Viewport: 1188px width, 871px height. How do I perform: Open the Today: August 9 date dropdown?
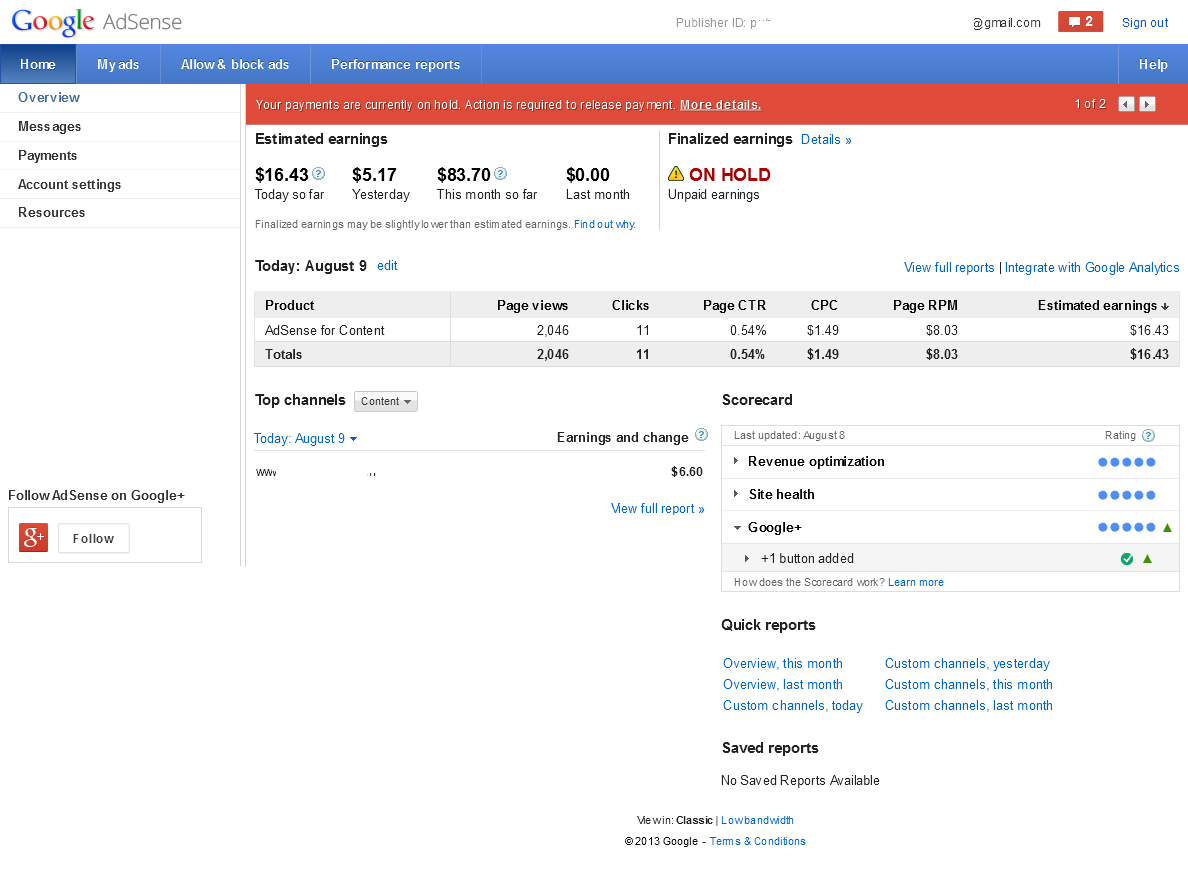[306, 439]
